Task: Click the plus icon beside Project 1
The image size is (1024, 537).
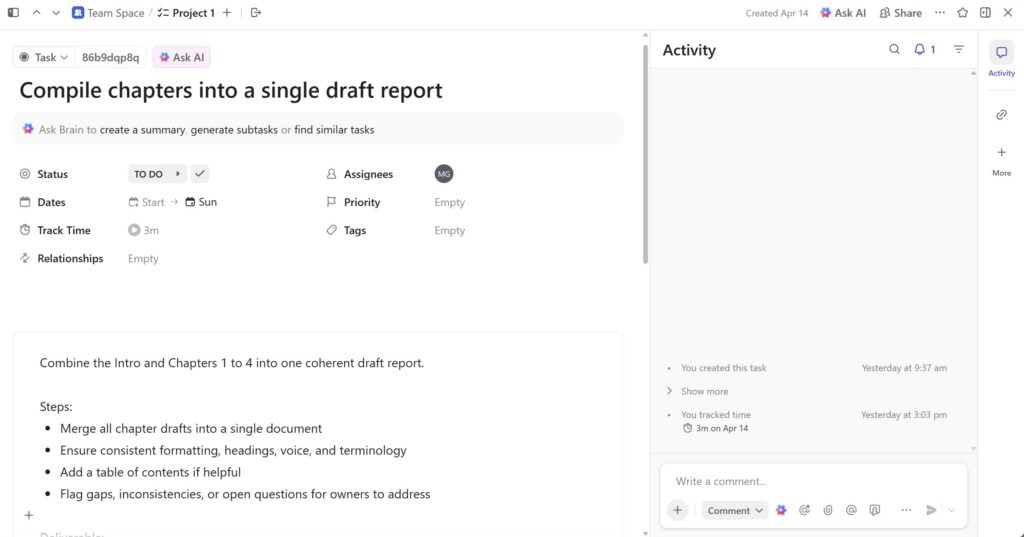Action: coord(227,12)
